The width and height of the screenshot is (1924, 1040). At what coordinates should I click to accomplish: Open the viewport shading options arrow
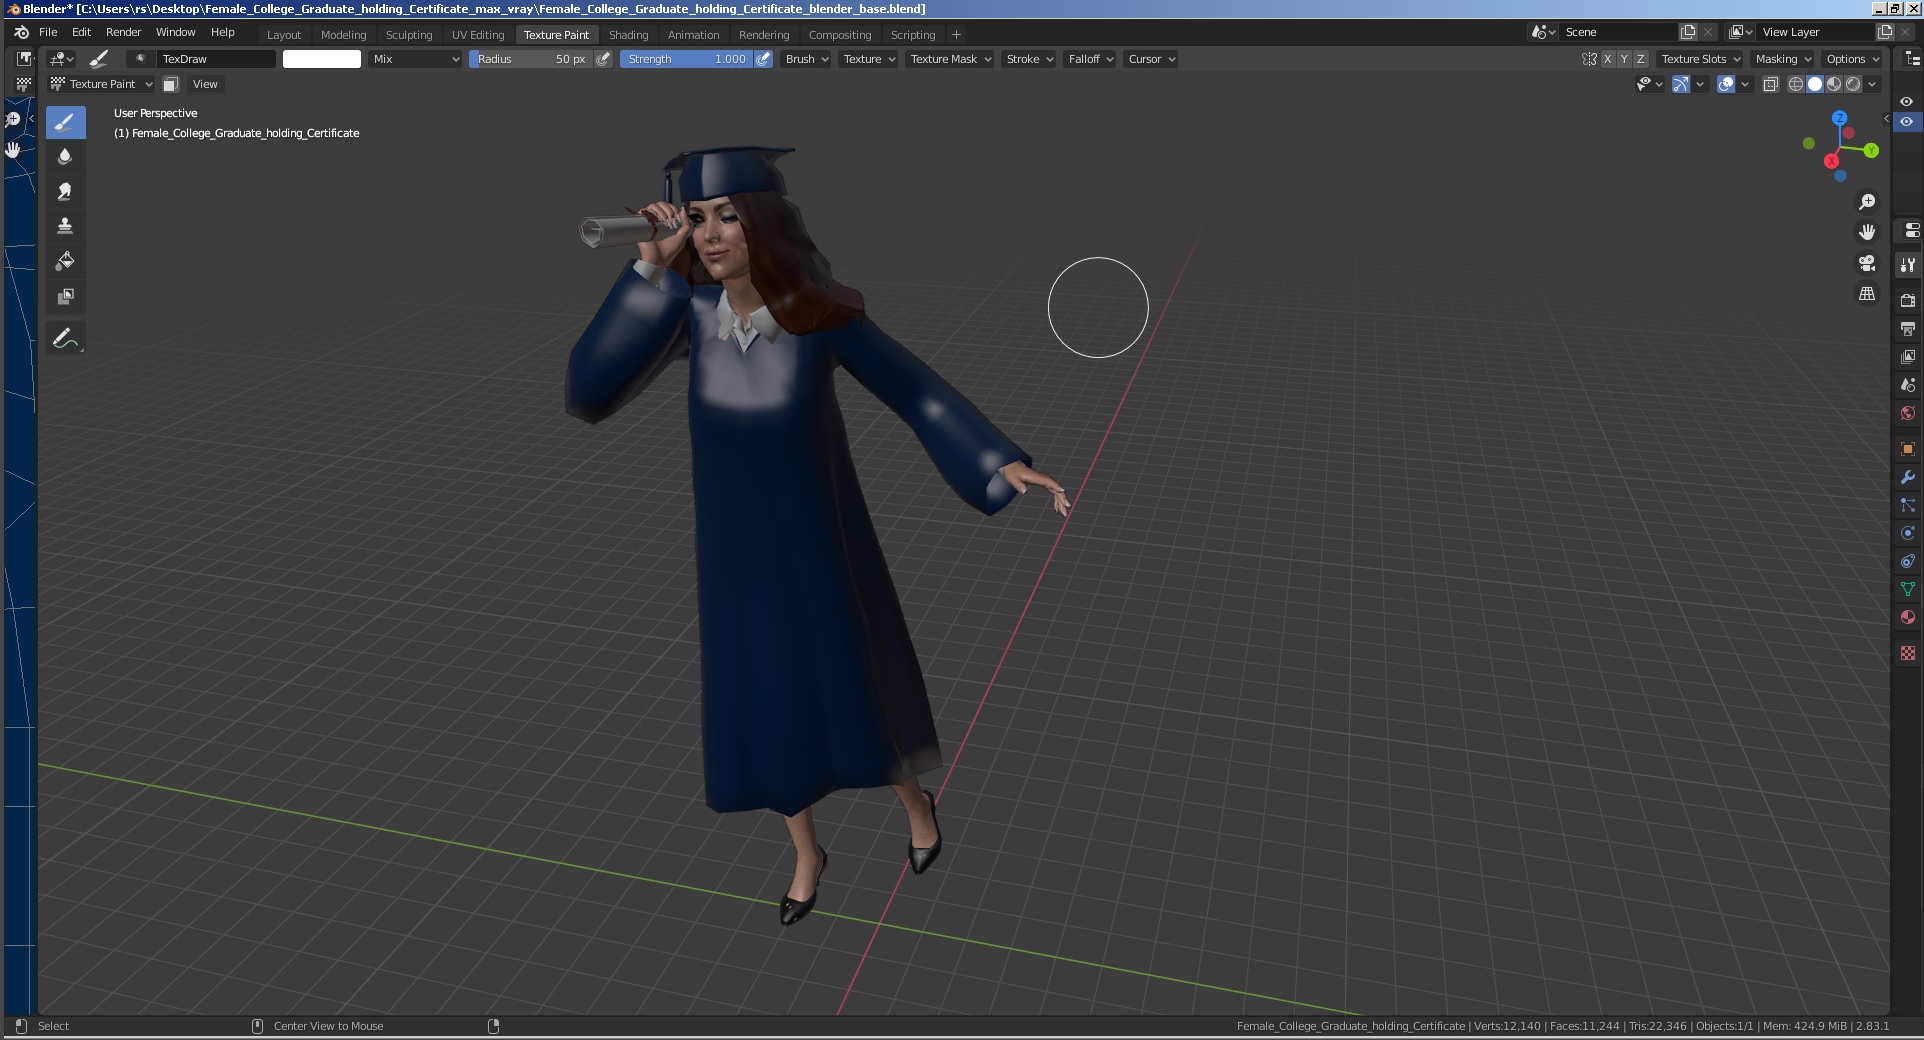(x=1872, y=84)
